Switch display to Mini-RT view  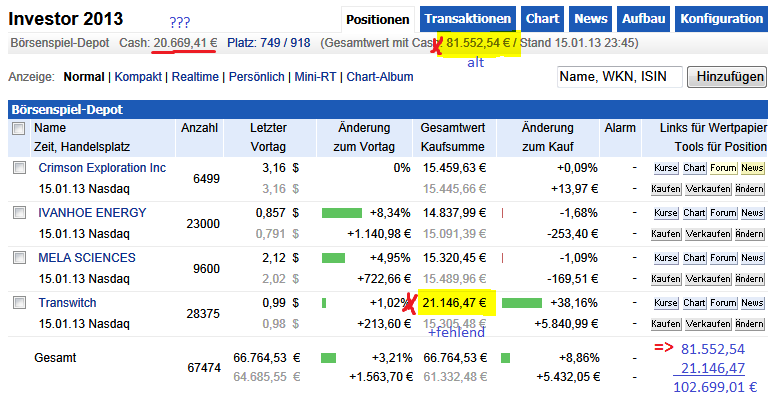(315, 77)
